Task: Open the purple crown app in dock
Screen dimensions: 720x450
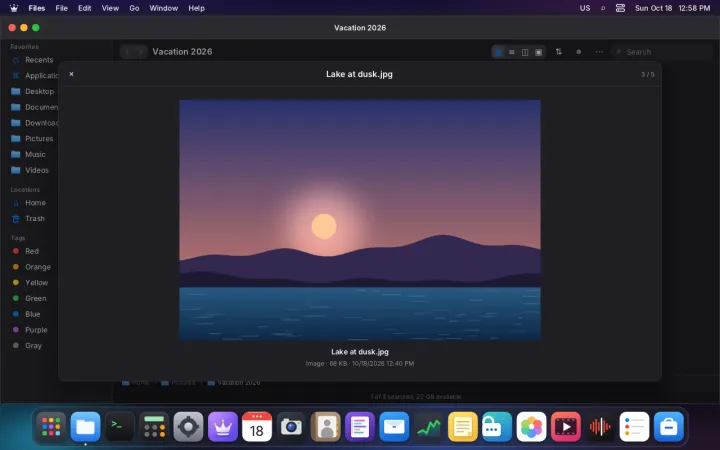Action: (x=223, y=427)
